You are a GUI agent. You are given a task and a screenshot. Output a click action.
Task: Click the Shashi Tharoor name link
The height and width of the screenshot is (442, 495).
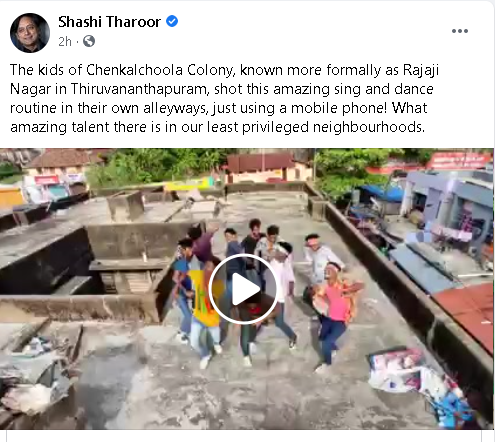tap(109, 22)
